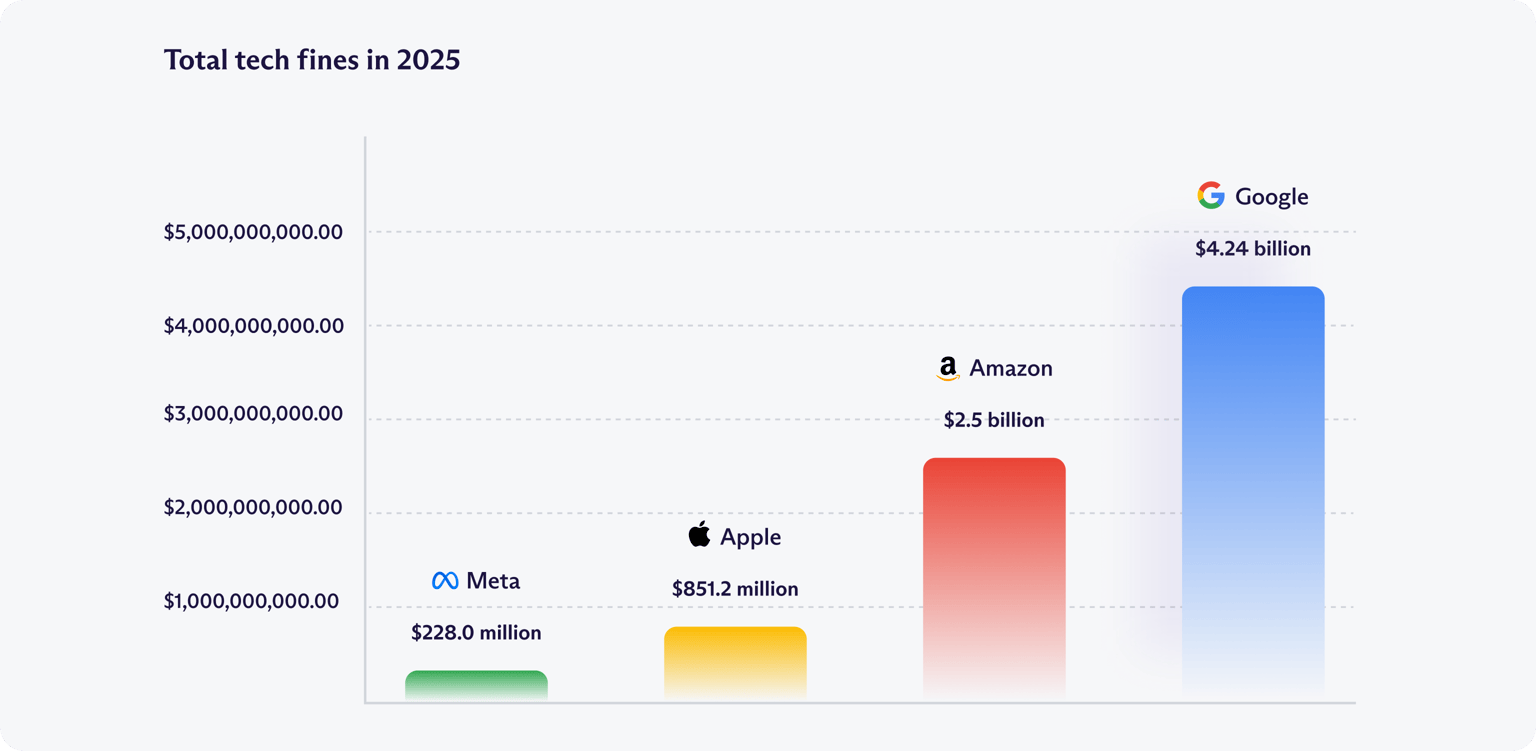
Task: Click the $1,000,000,000.00 axis label
Action: [253, 602]
